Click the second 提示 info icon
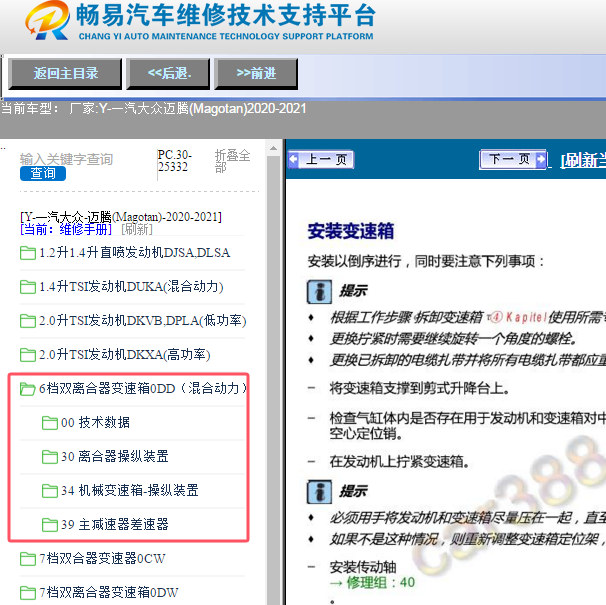The height and width of the screenshot is (605, 606). [x=319, y=492]
